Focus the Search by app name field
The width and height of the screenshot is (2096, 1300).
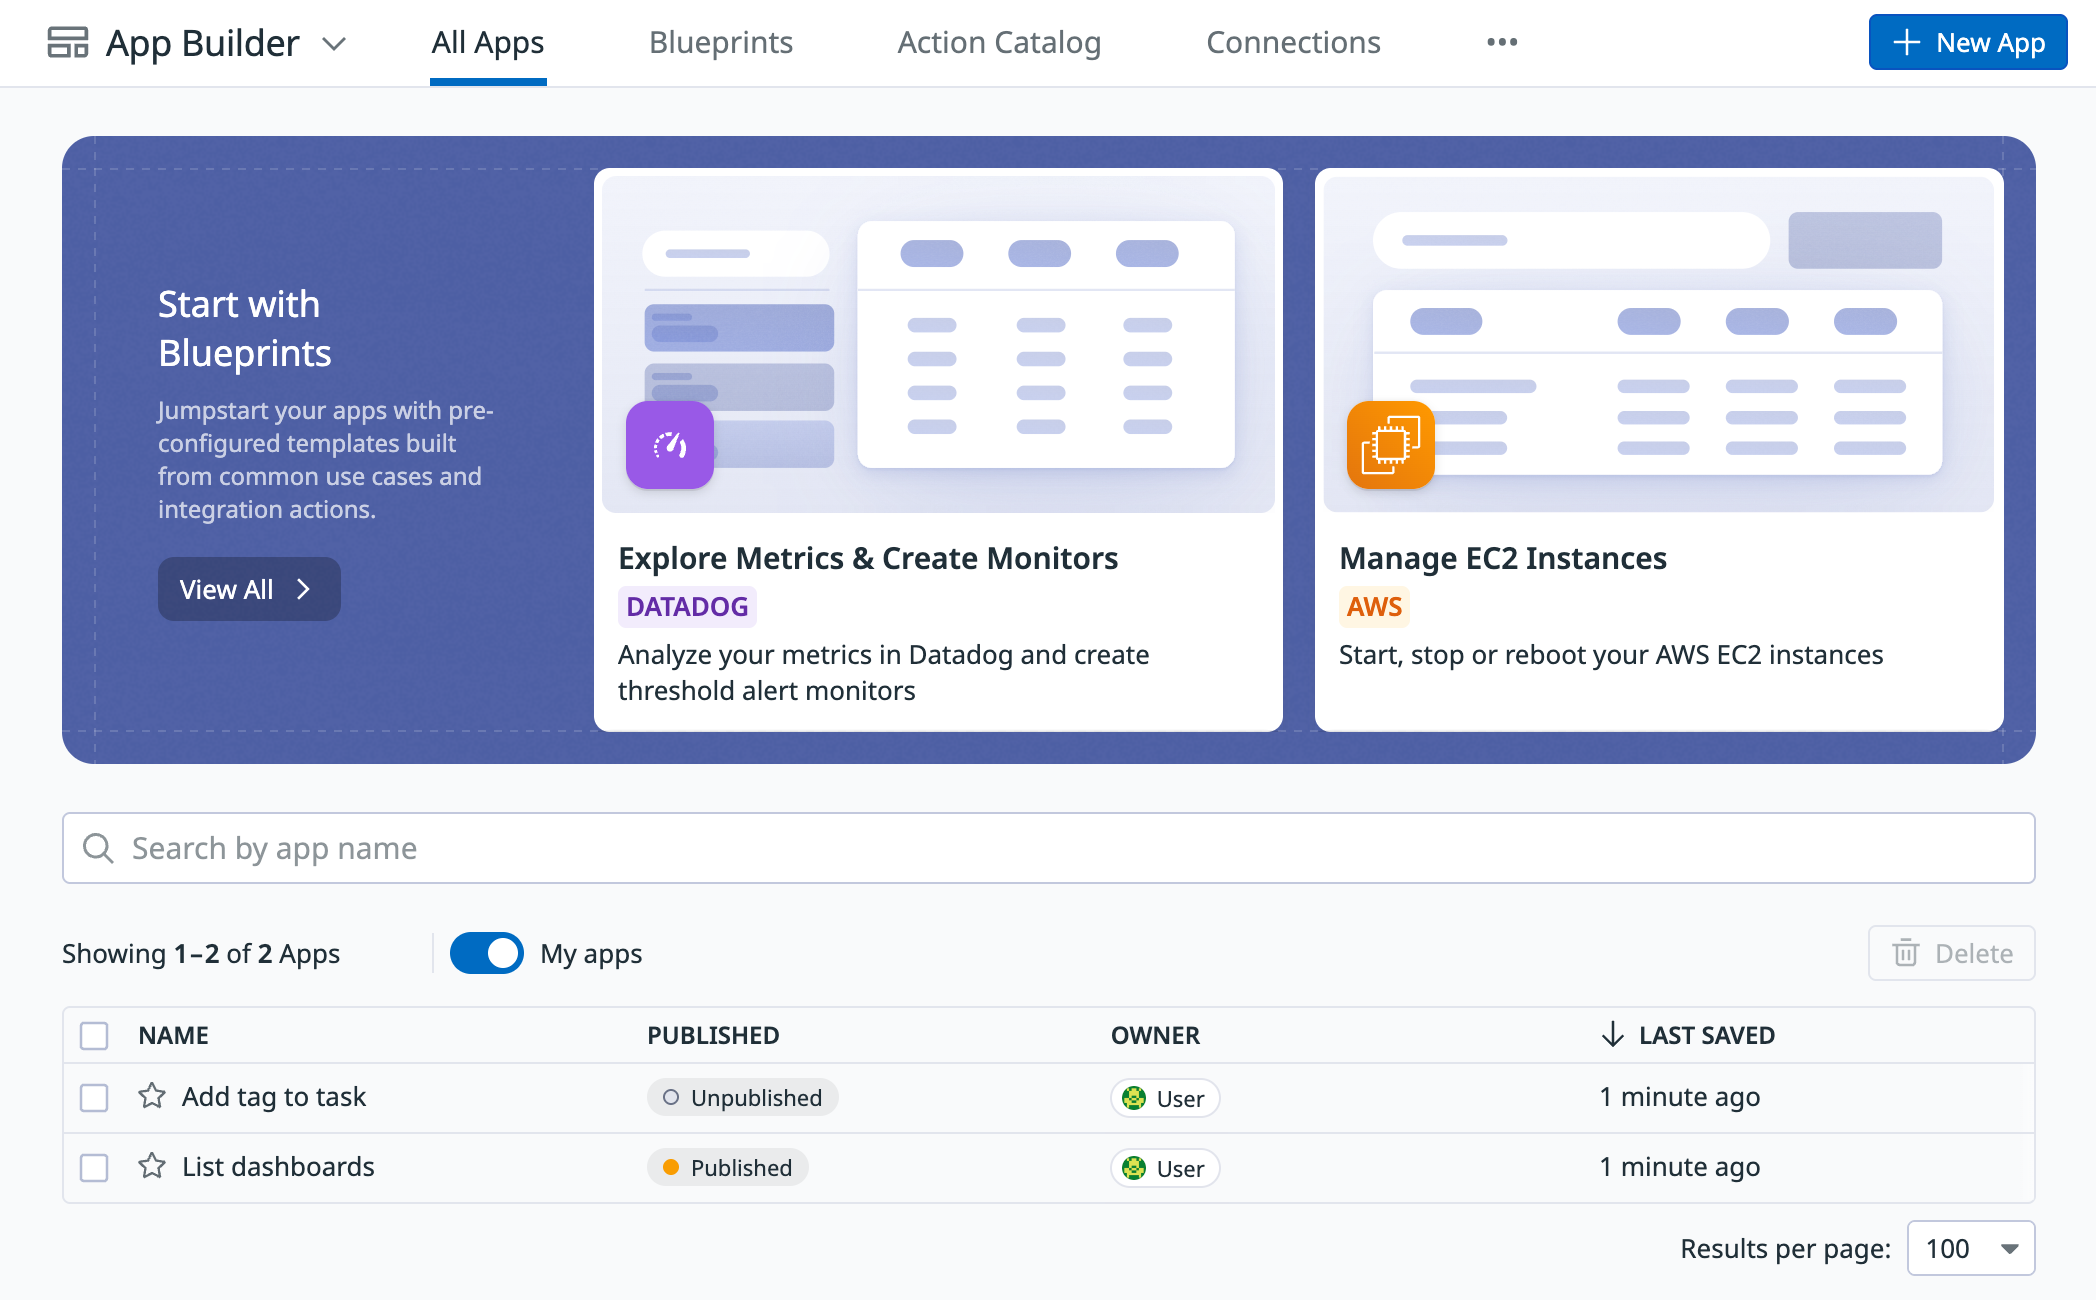click(1048, 848)
